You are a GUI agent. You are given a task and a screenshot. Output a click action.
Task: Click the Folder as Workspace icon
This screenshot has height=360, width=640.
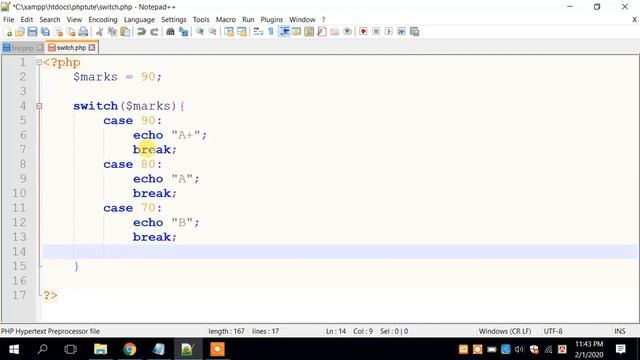pyautogui.click(x=334, y=32)
